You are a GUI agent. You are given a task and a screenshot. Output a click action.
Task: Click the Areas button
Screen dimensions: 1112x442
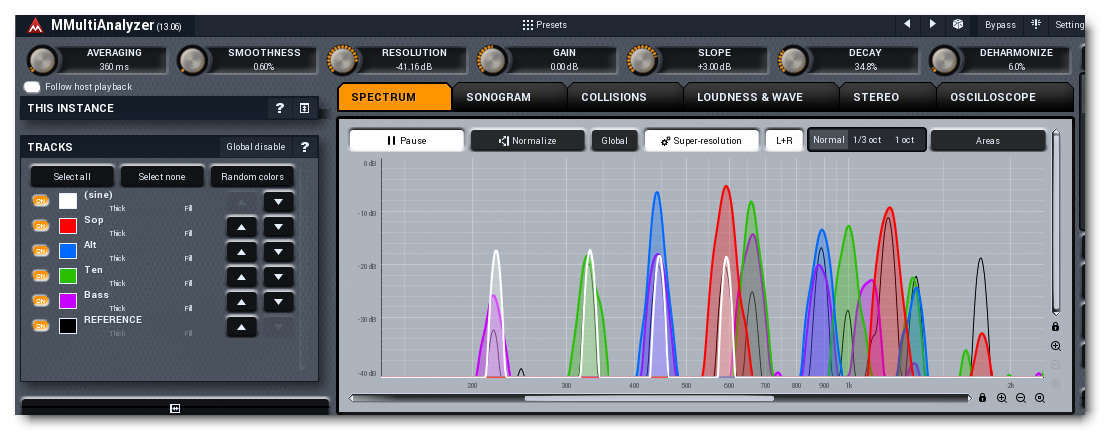tap(987, 140)
